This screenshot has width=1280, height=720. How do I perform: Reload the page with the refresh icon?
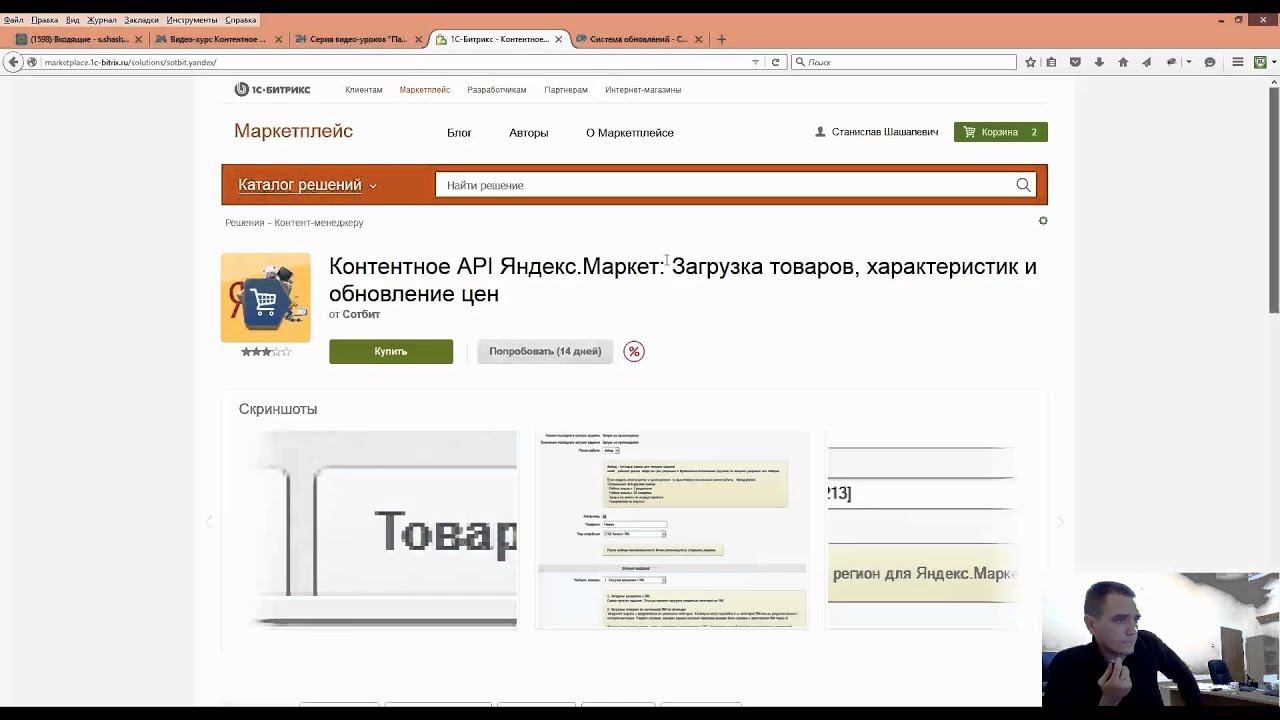pos(775,62)
